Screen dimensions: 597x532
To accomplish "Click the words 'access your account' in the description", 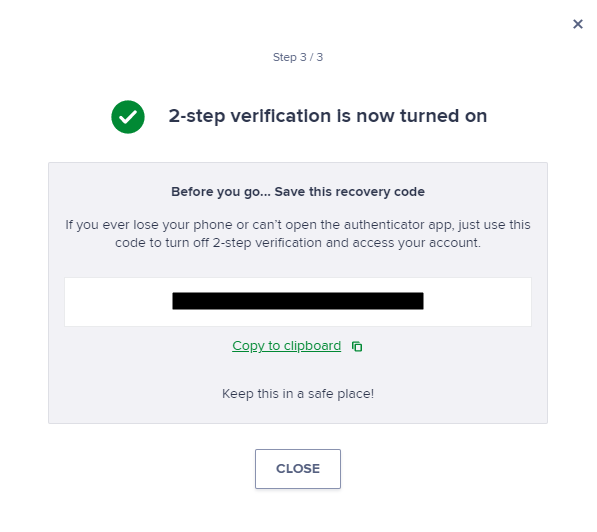I will coord(416,243).
